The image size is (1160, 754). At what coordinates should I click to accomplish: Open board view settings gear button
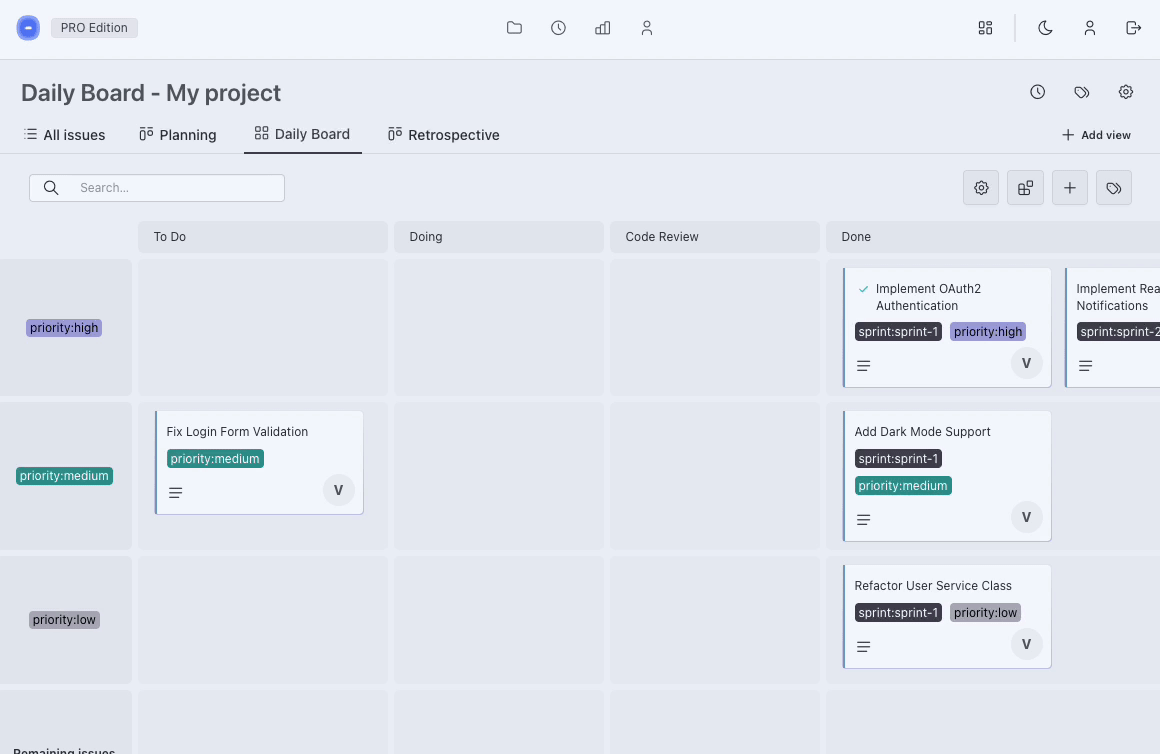(x=981, y=188)
